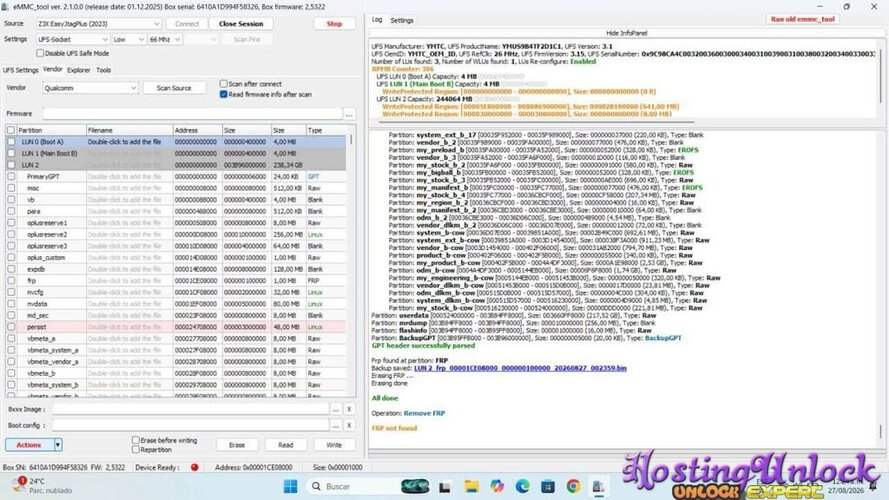Image resolution: width=889 pixels, height=500 pixels.
Task: Check the frp partition checkbox
Action: [x=11, y=281]
